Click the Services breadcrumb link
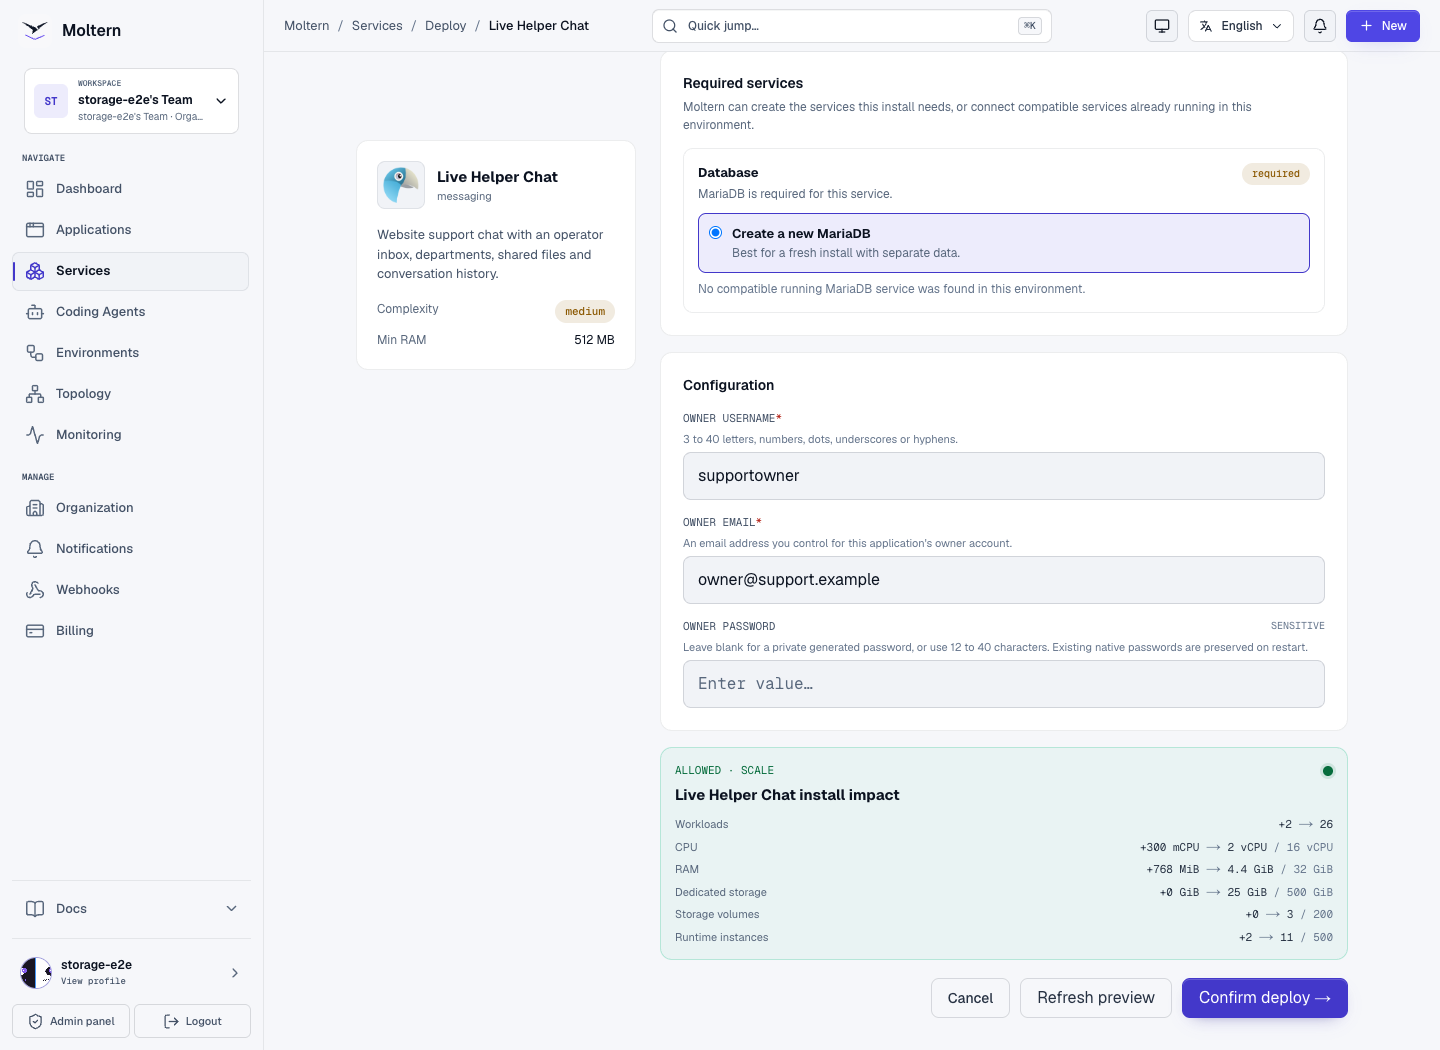1440x1050 pixels. click(377, 26)
